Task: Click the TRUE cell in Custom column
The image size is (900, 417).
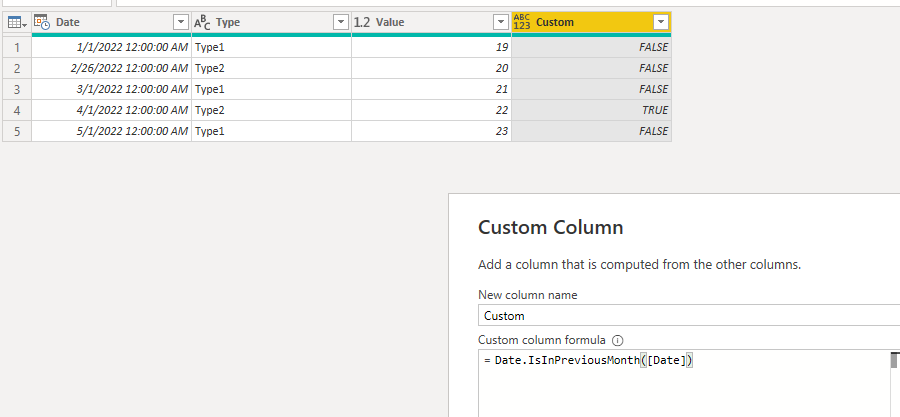Action: (591, 110)
